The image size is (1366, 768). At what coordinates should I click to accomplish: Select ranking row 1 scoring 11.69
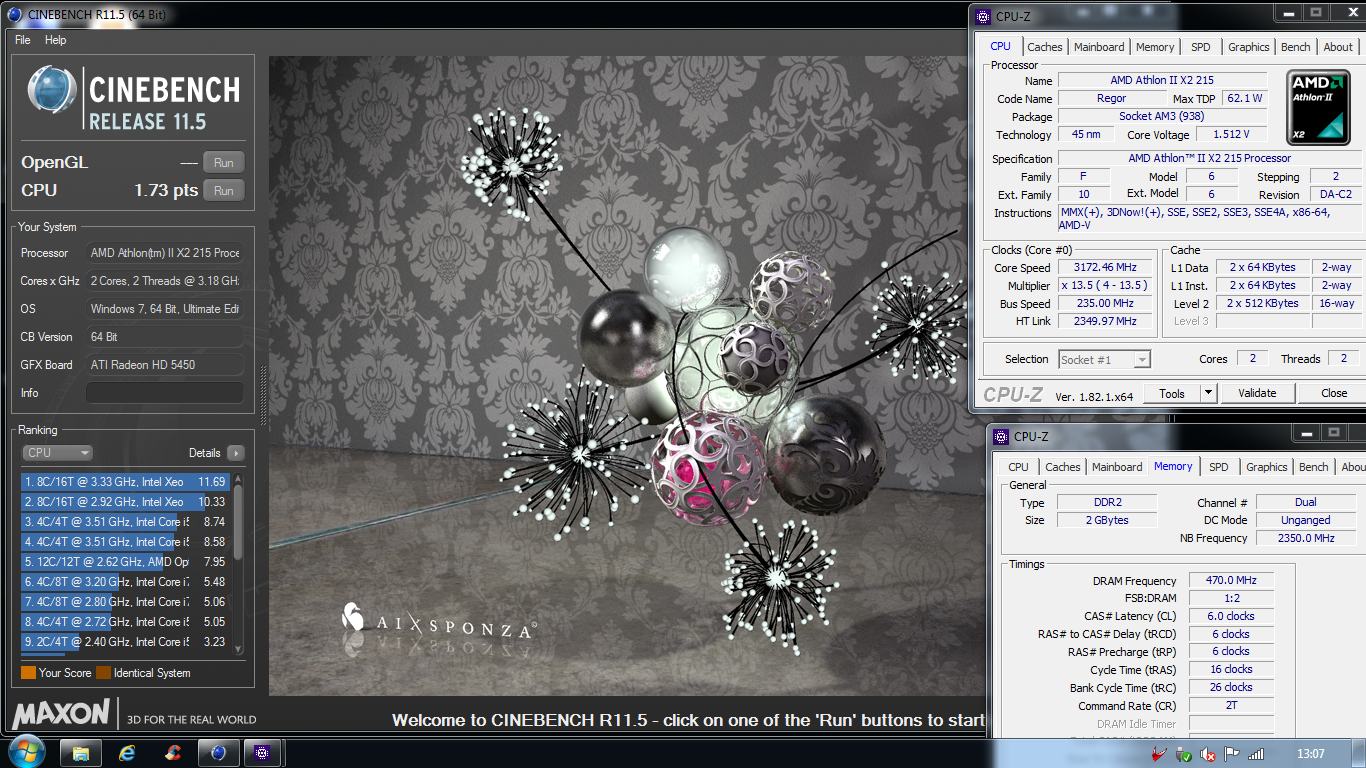pyautogui.click(x=126, y=482)
